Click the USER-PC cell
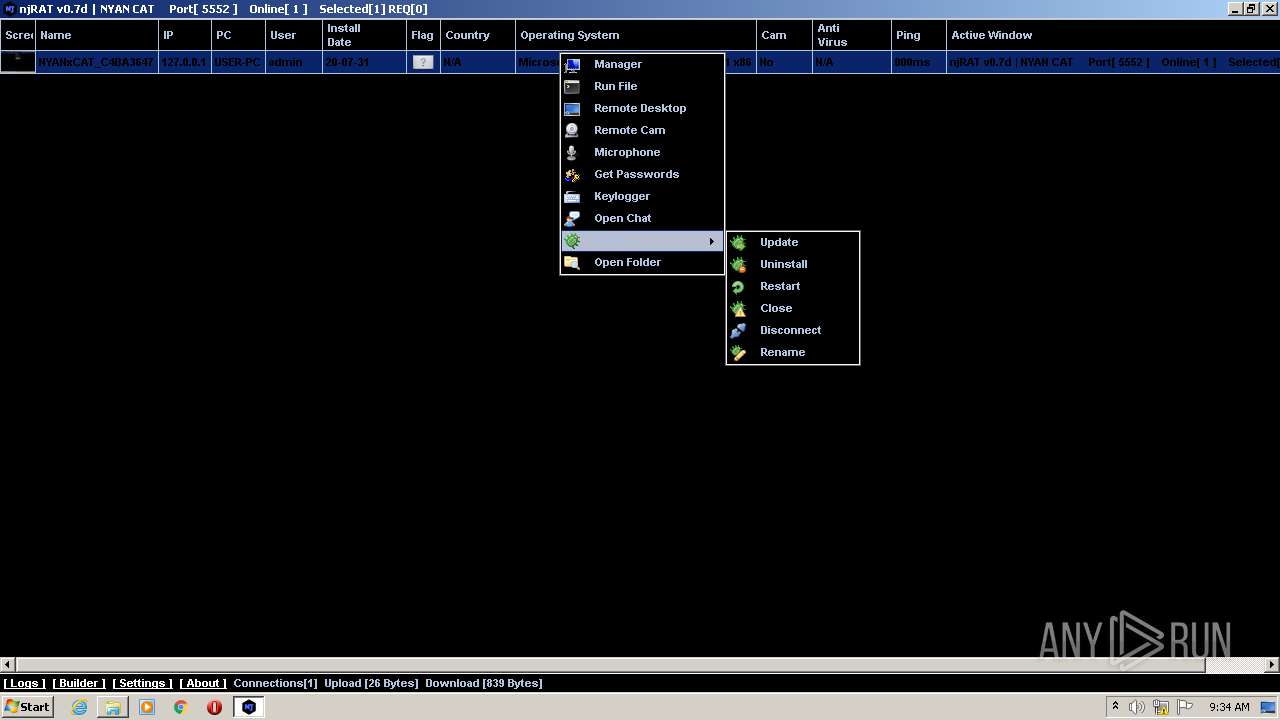1280x720 pixels. tap(238, 62)
